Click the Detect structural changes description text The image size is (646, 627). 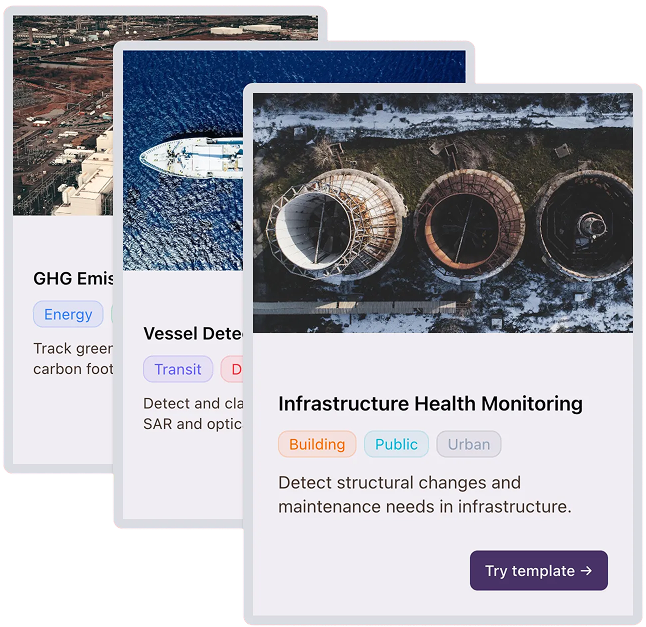pos(425,494)
